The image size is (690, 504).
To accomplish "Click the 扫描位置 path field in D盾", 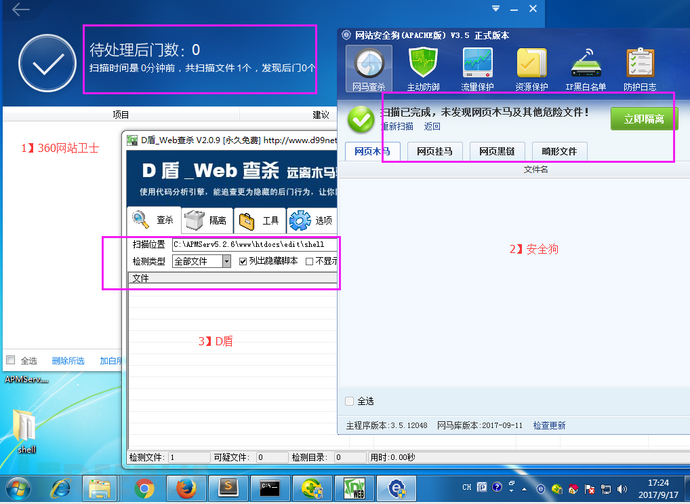I will click(x=255, y=244).
